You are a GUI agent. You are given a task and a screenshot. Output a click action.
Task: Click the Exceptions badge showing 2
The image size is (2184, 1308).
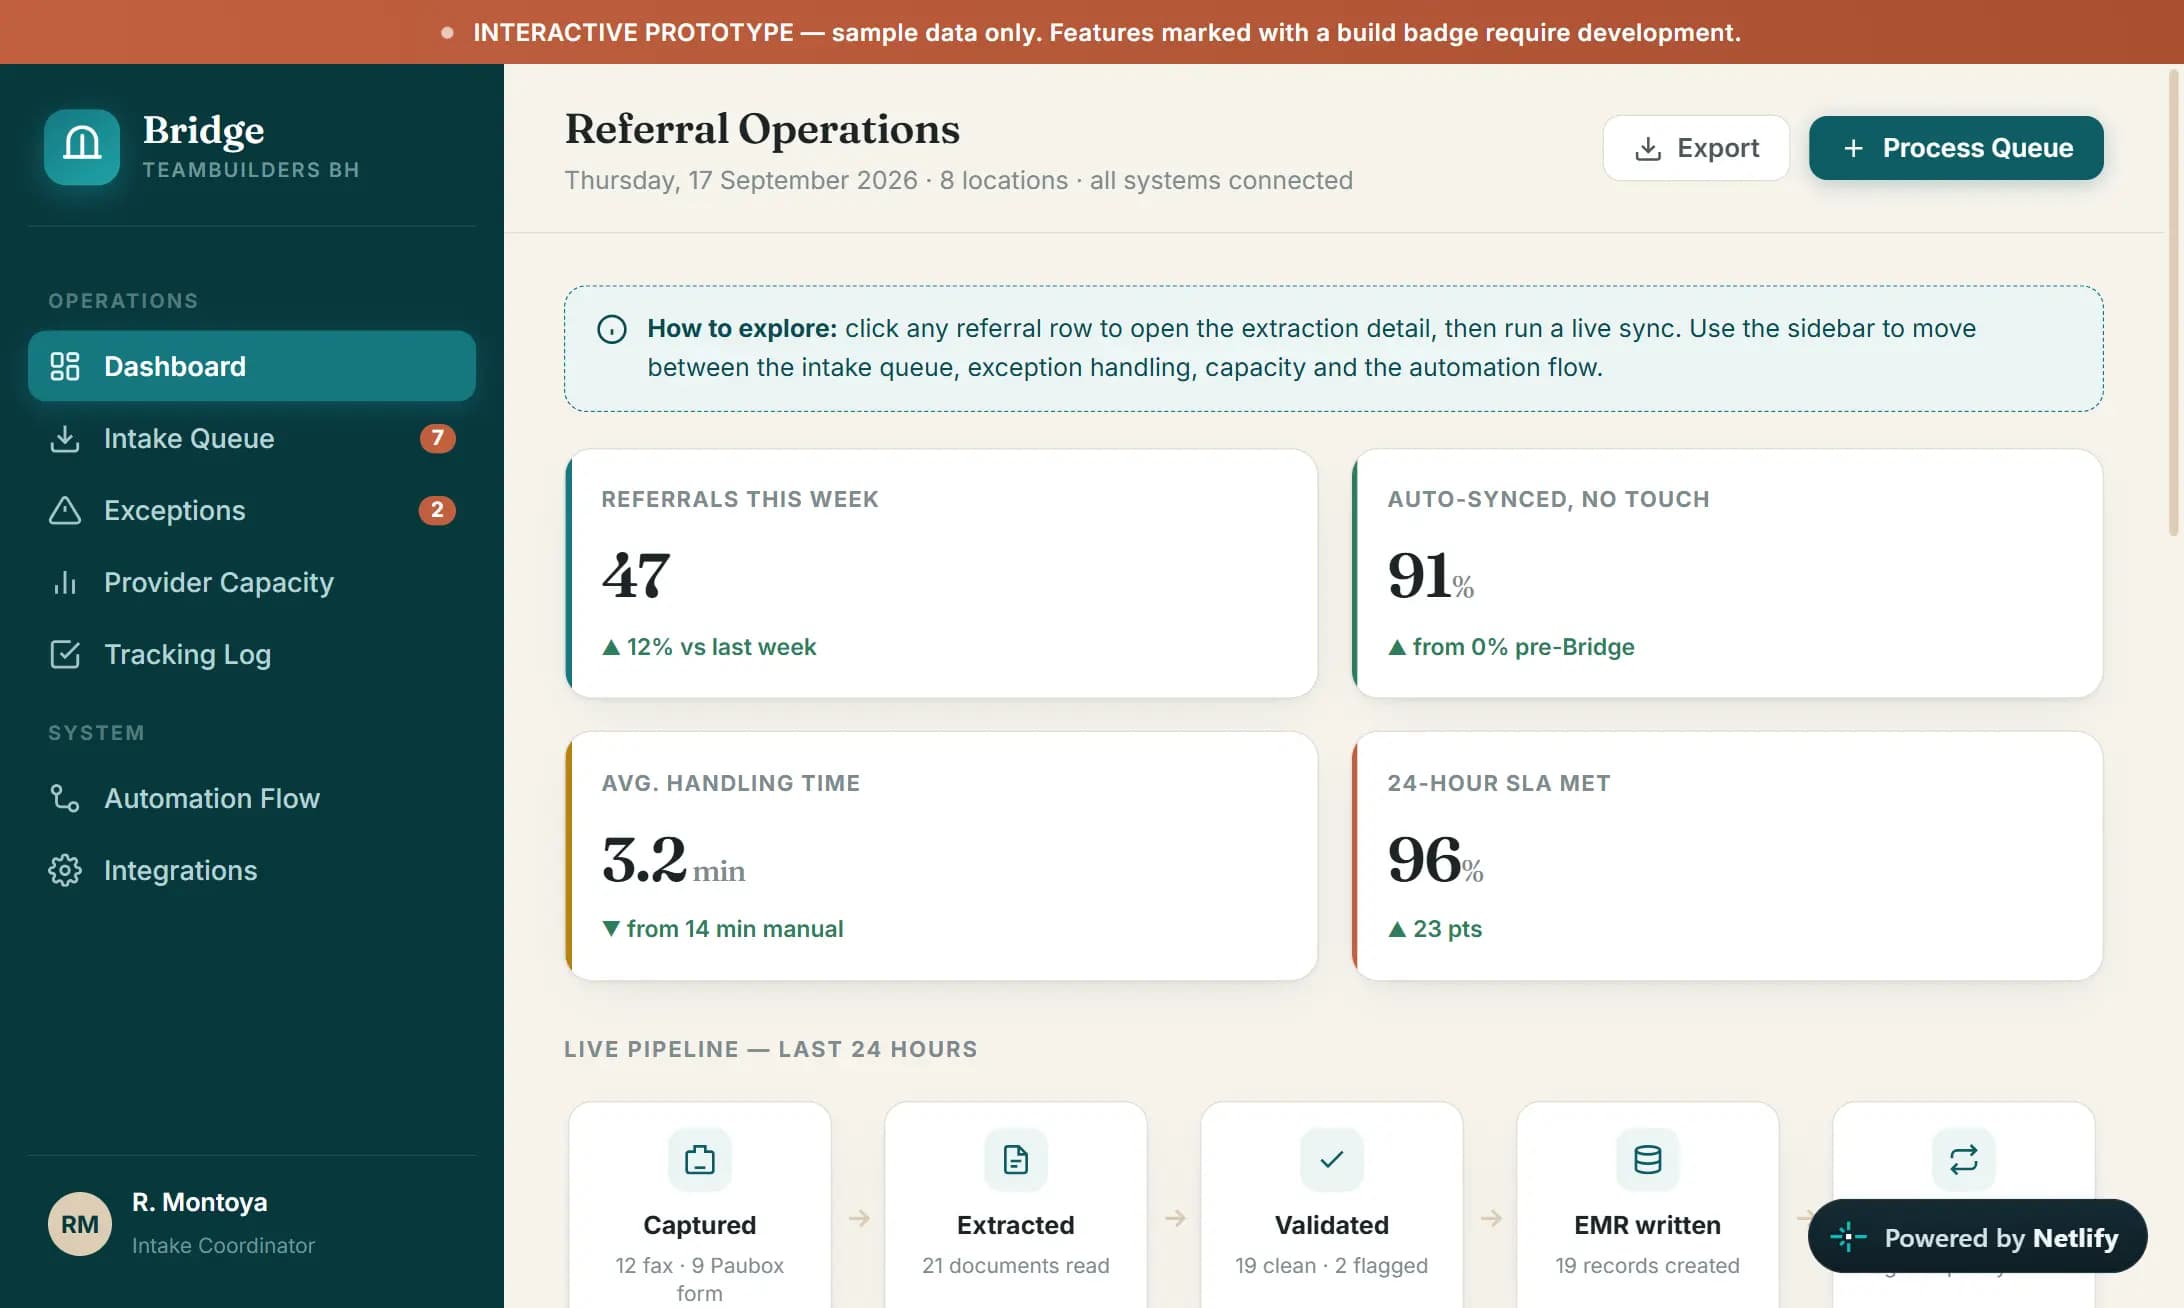(x=437, y=510)
